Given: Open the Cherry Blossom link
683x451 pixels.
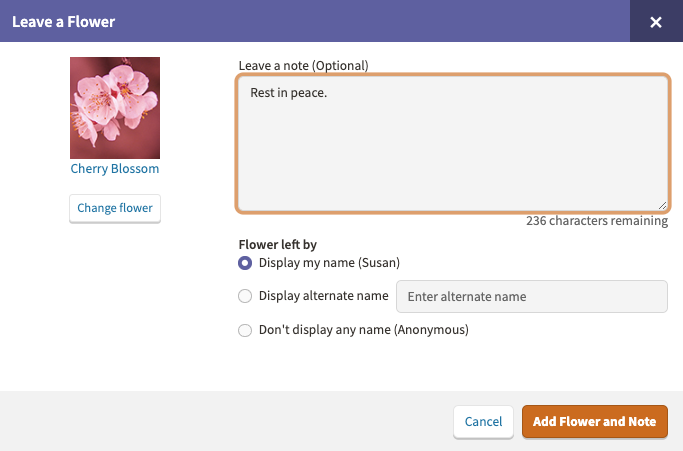Looking at the screenshot, I should 115,169.
